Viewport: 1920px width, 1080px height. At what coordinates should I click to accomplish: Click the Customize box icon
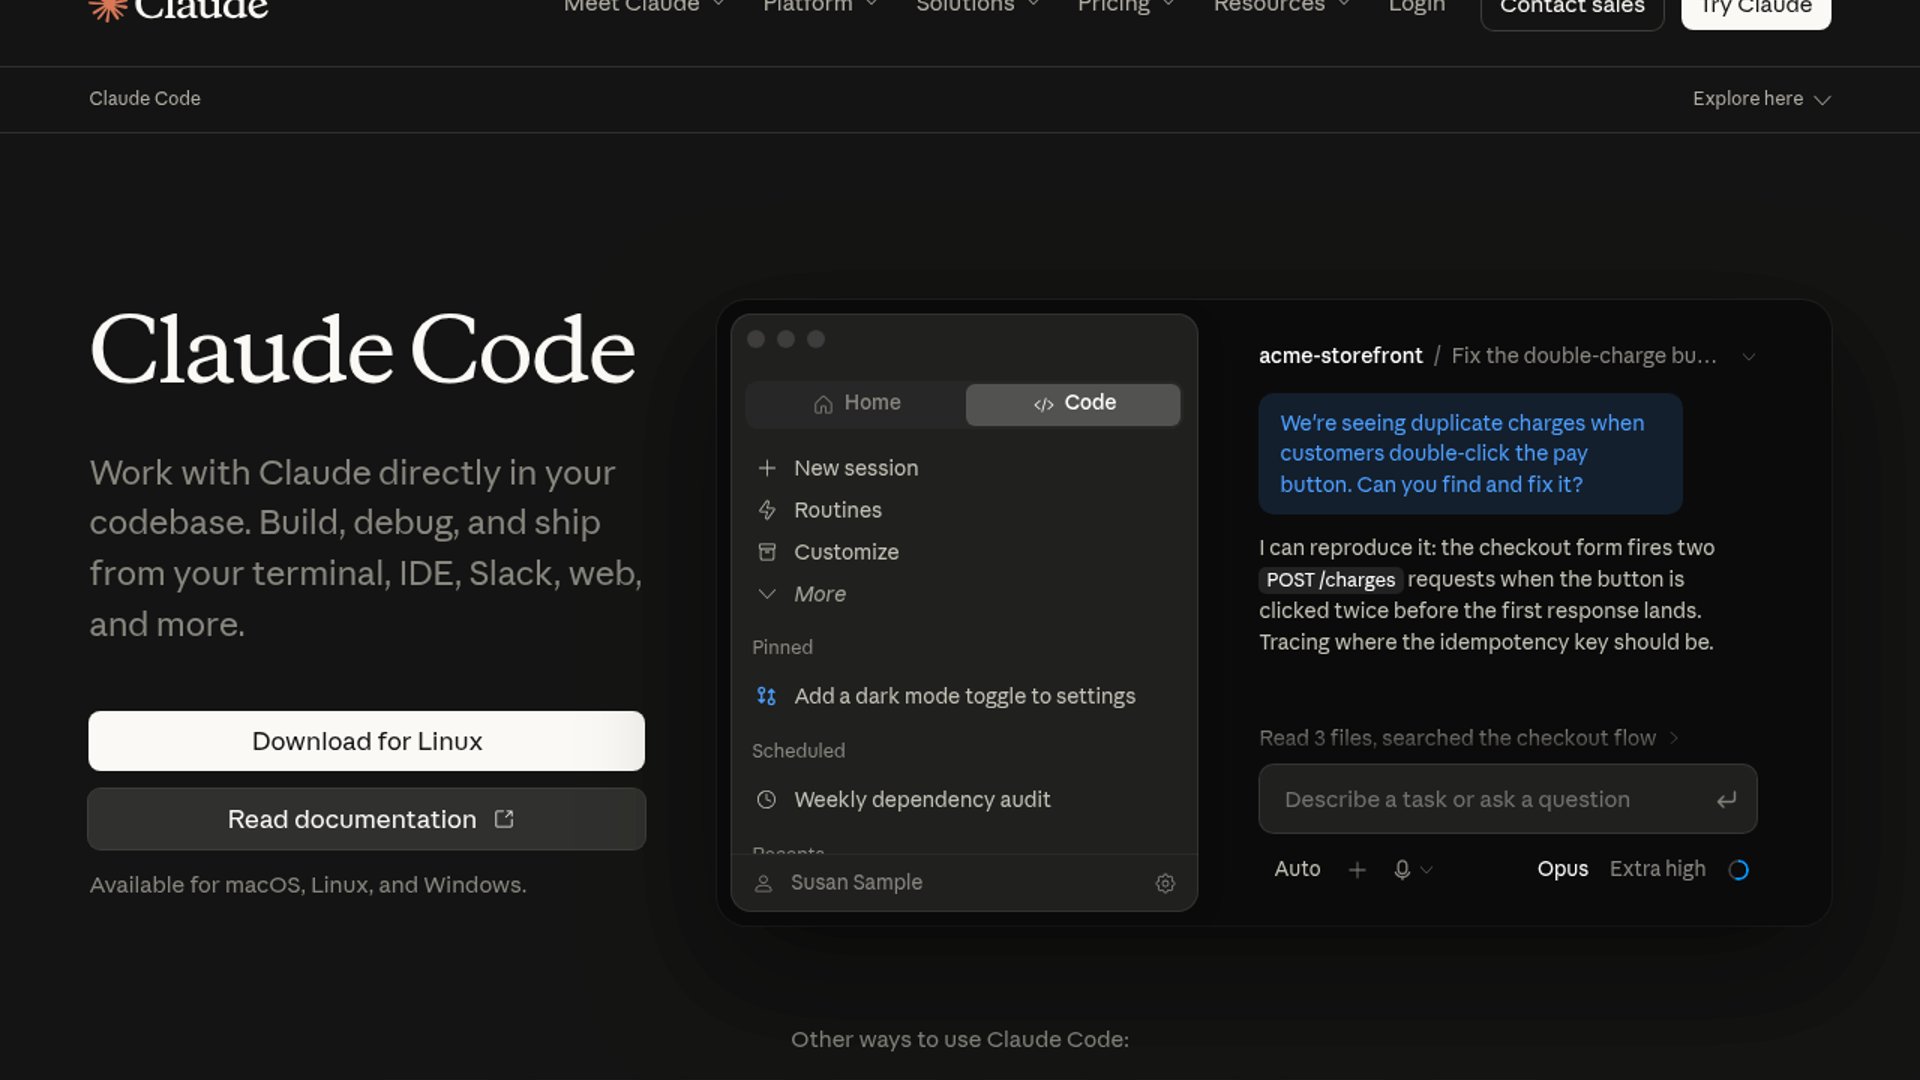767,552
